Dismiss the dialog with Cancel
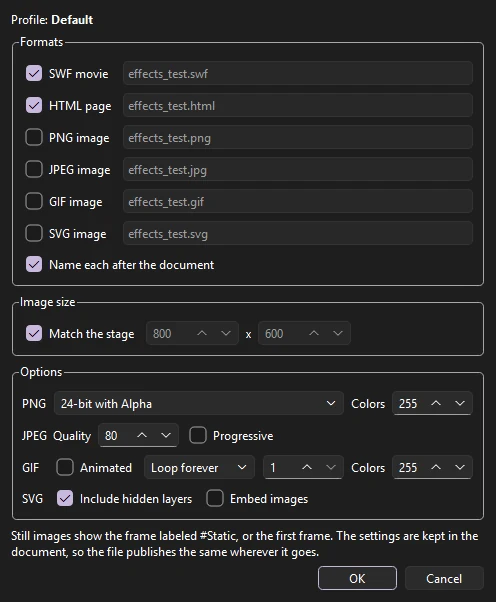 click(444, 578)
